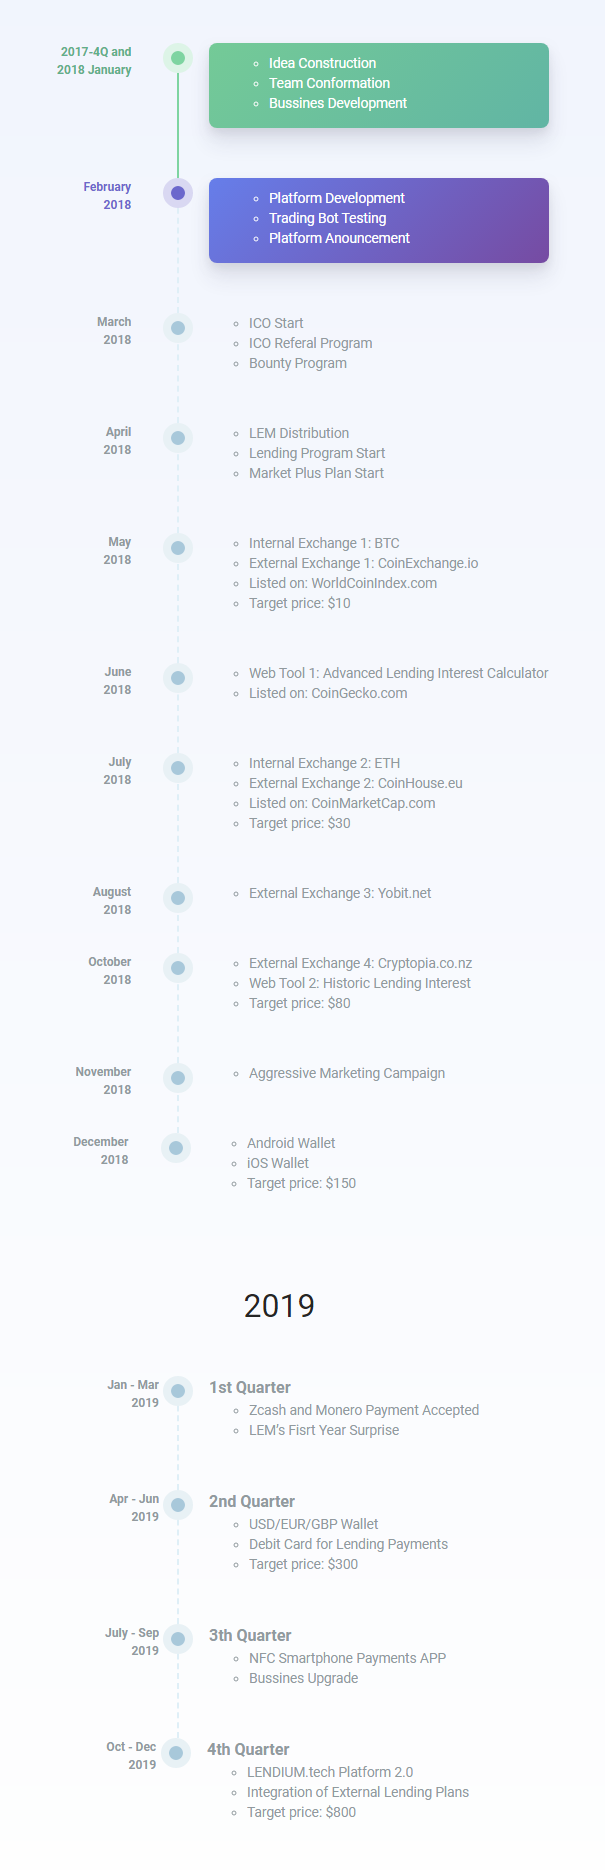Click the Oct - Dec 2019 timeline dot

click(176, 1753)
